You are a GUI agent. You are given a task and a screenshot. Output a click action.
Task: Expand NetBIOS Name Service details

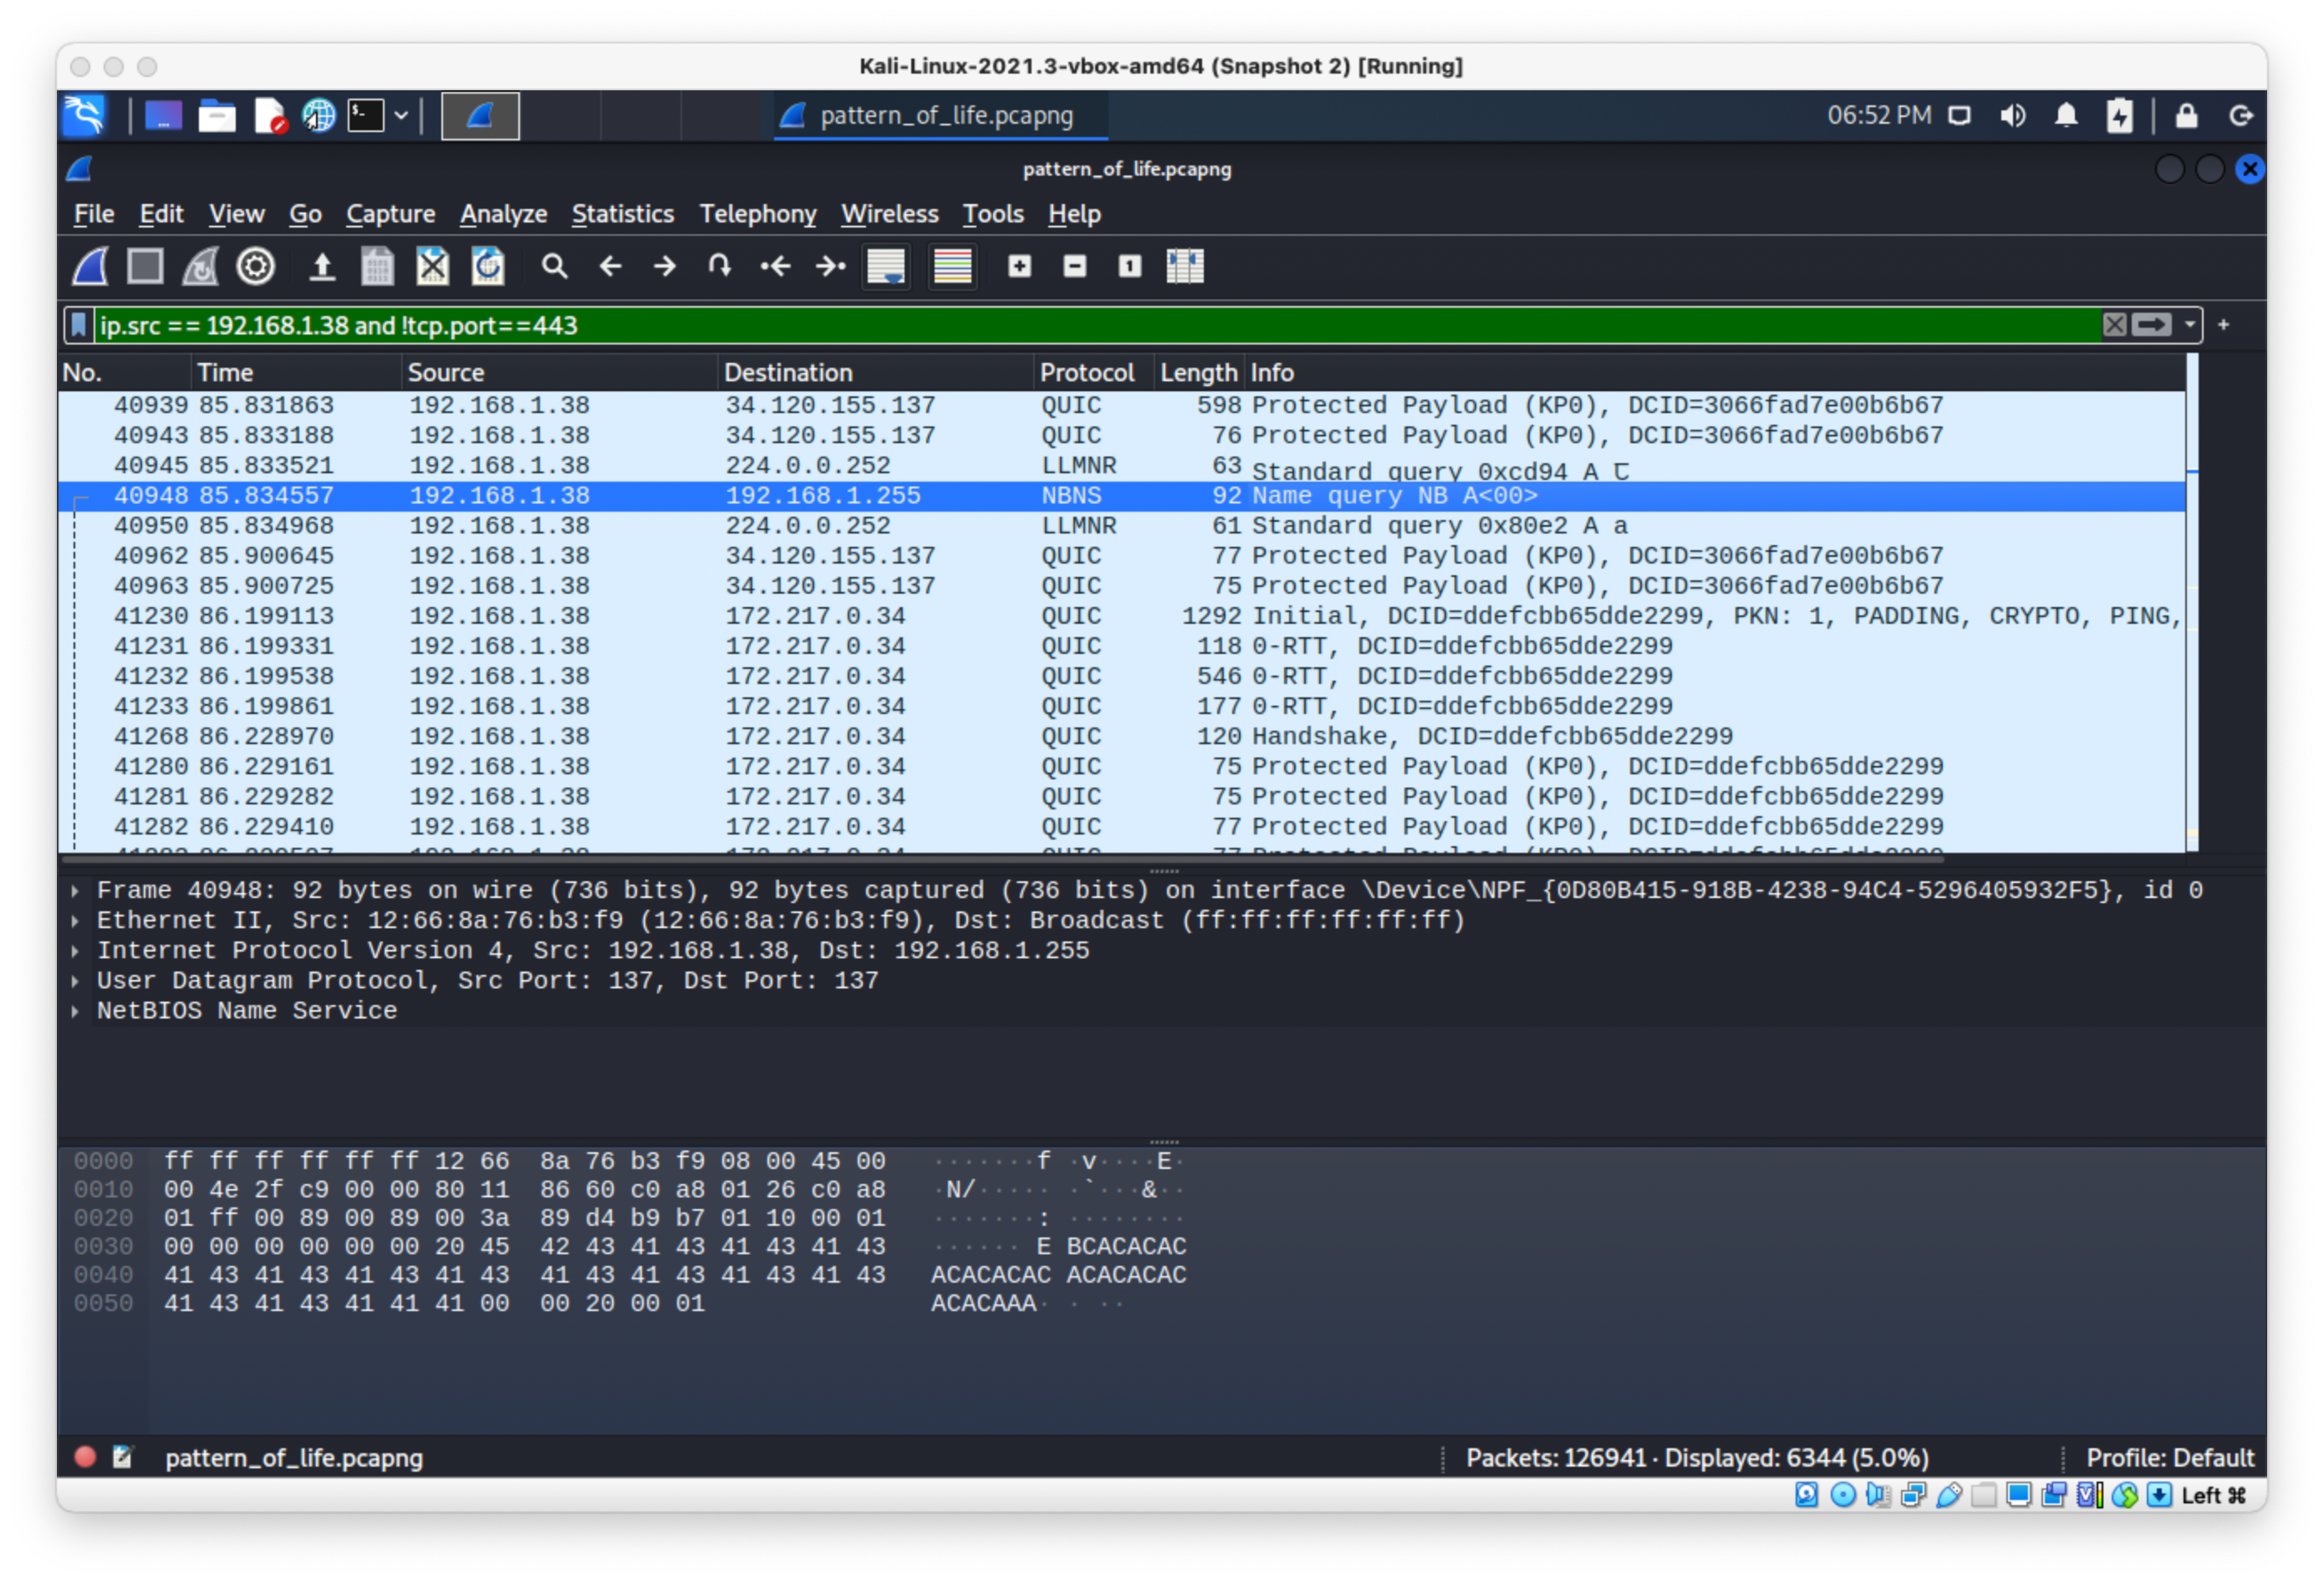pos(75,1010)
